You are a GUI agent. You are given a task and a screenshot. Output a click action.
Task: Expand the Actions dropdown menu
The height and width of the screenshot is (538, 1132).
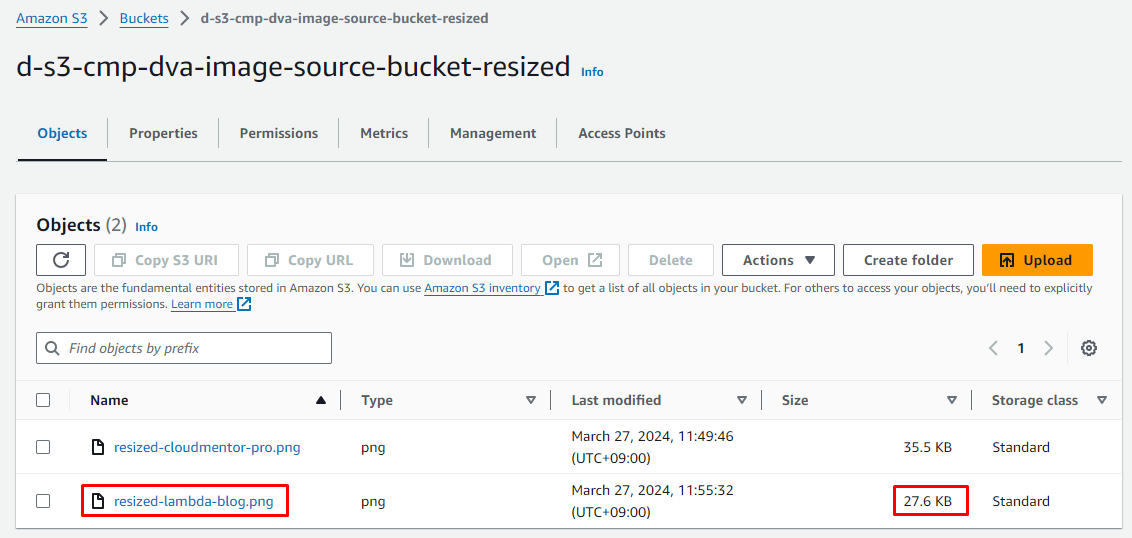click(779, 260)
